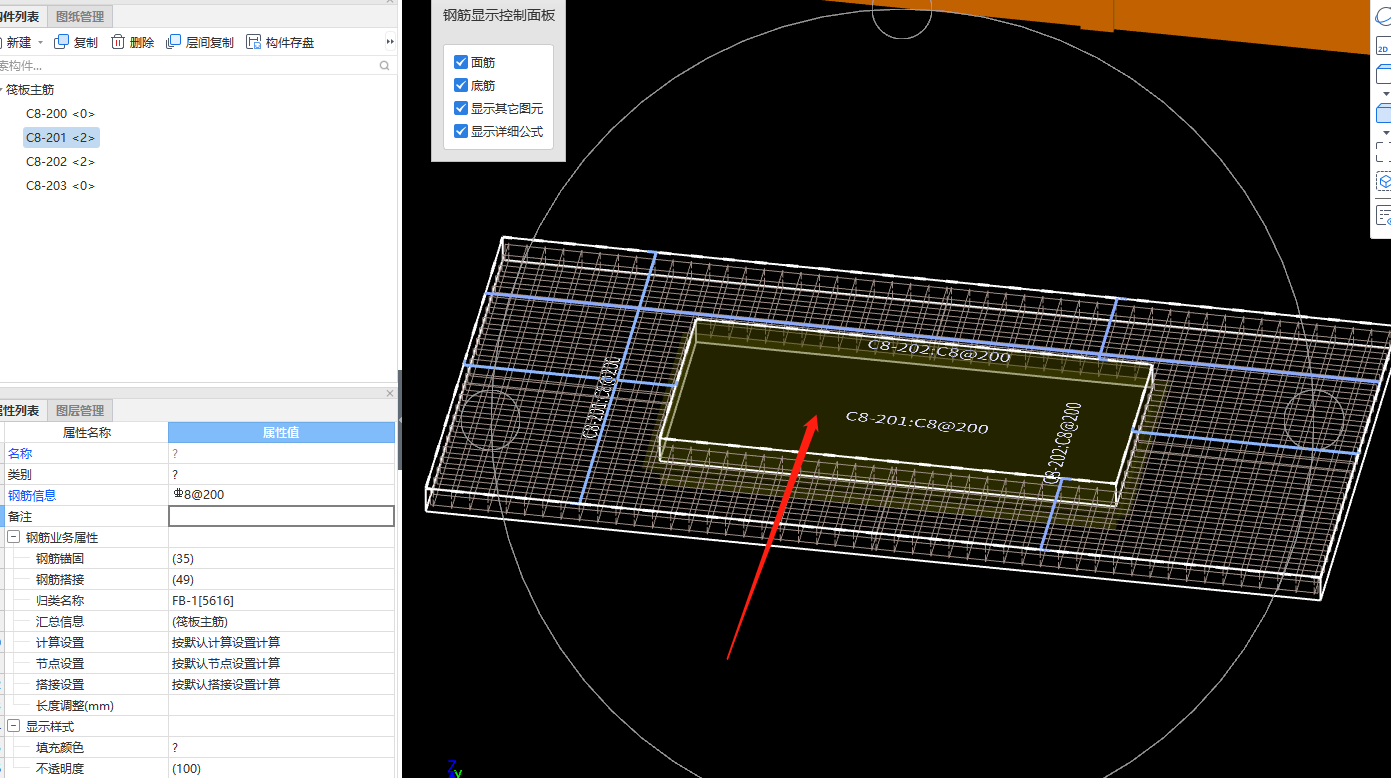
Task: Uncheck the 显示其它图元 checkbox
Action: coord(461,108)
